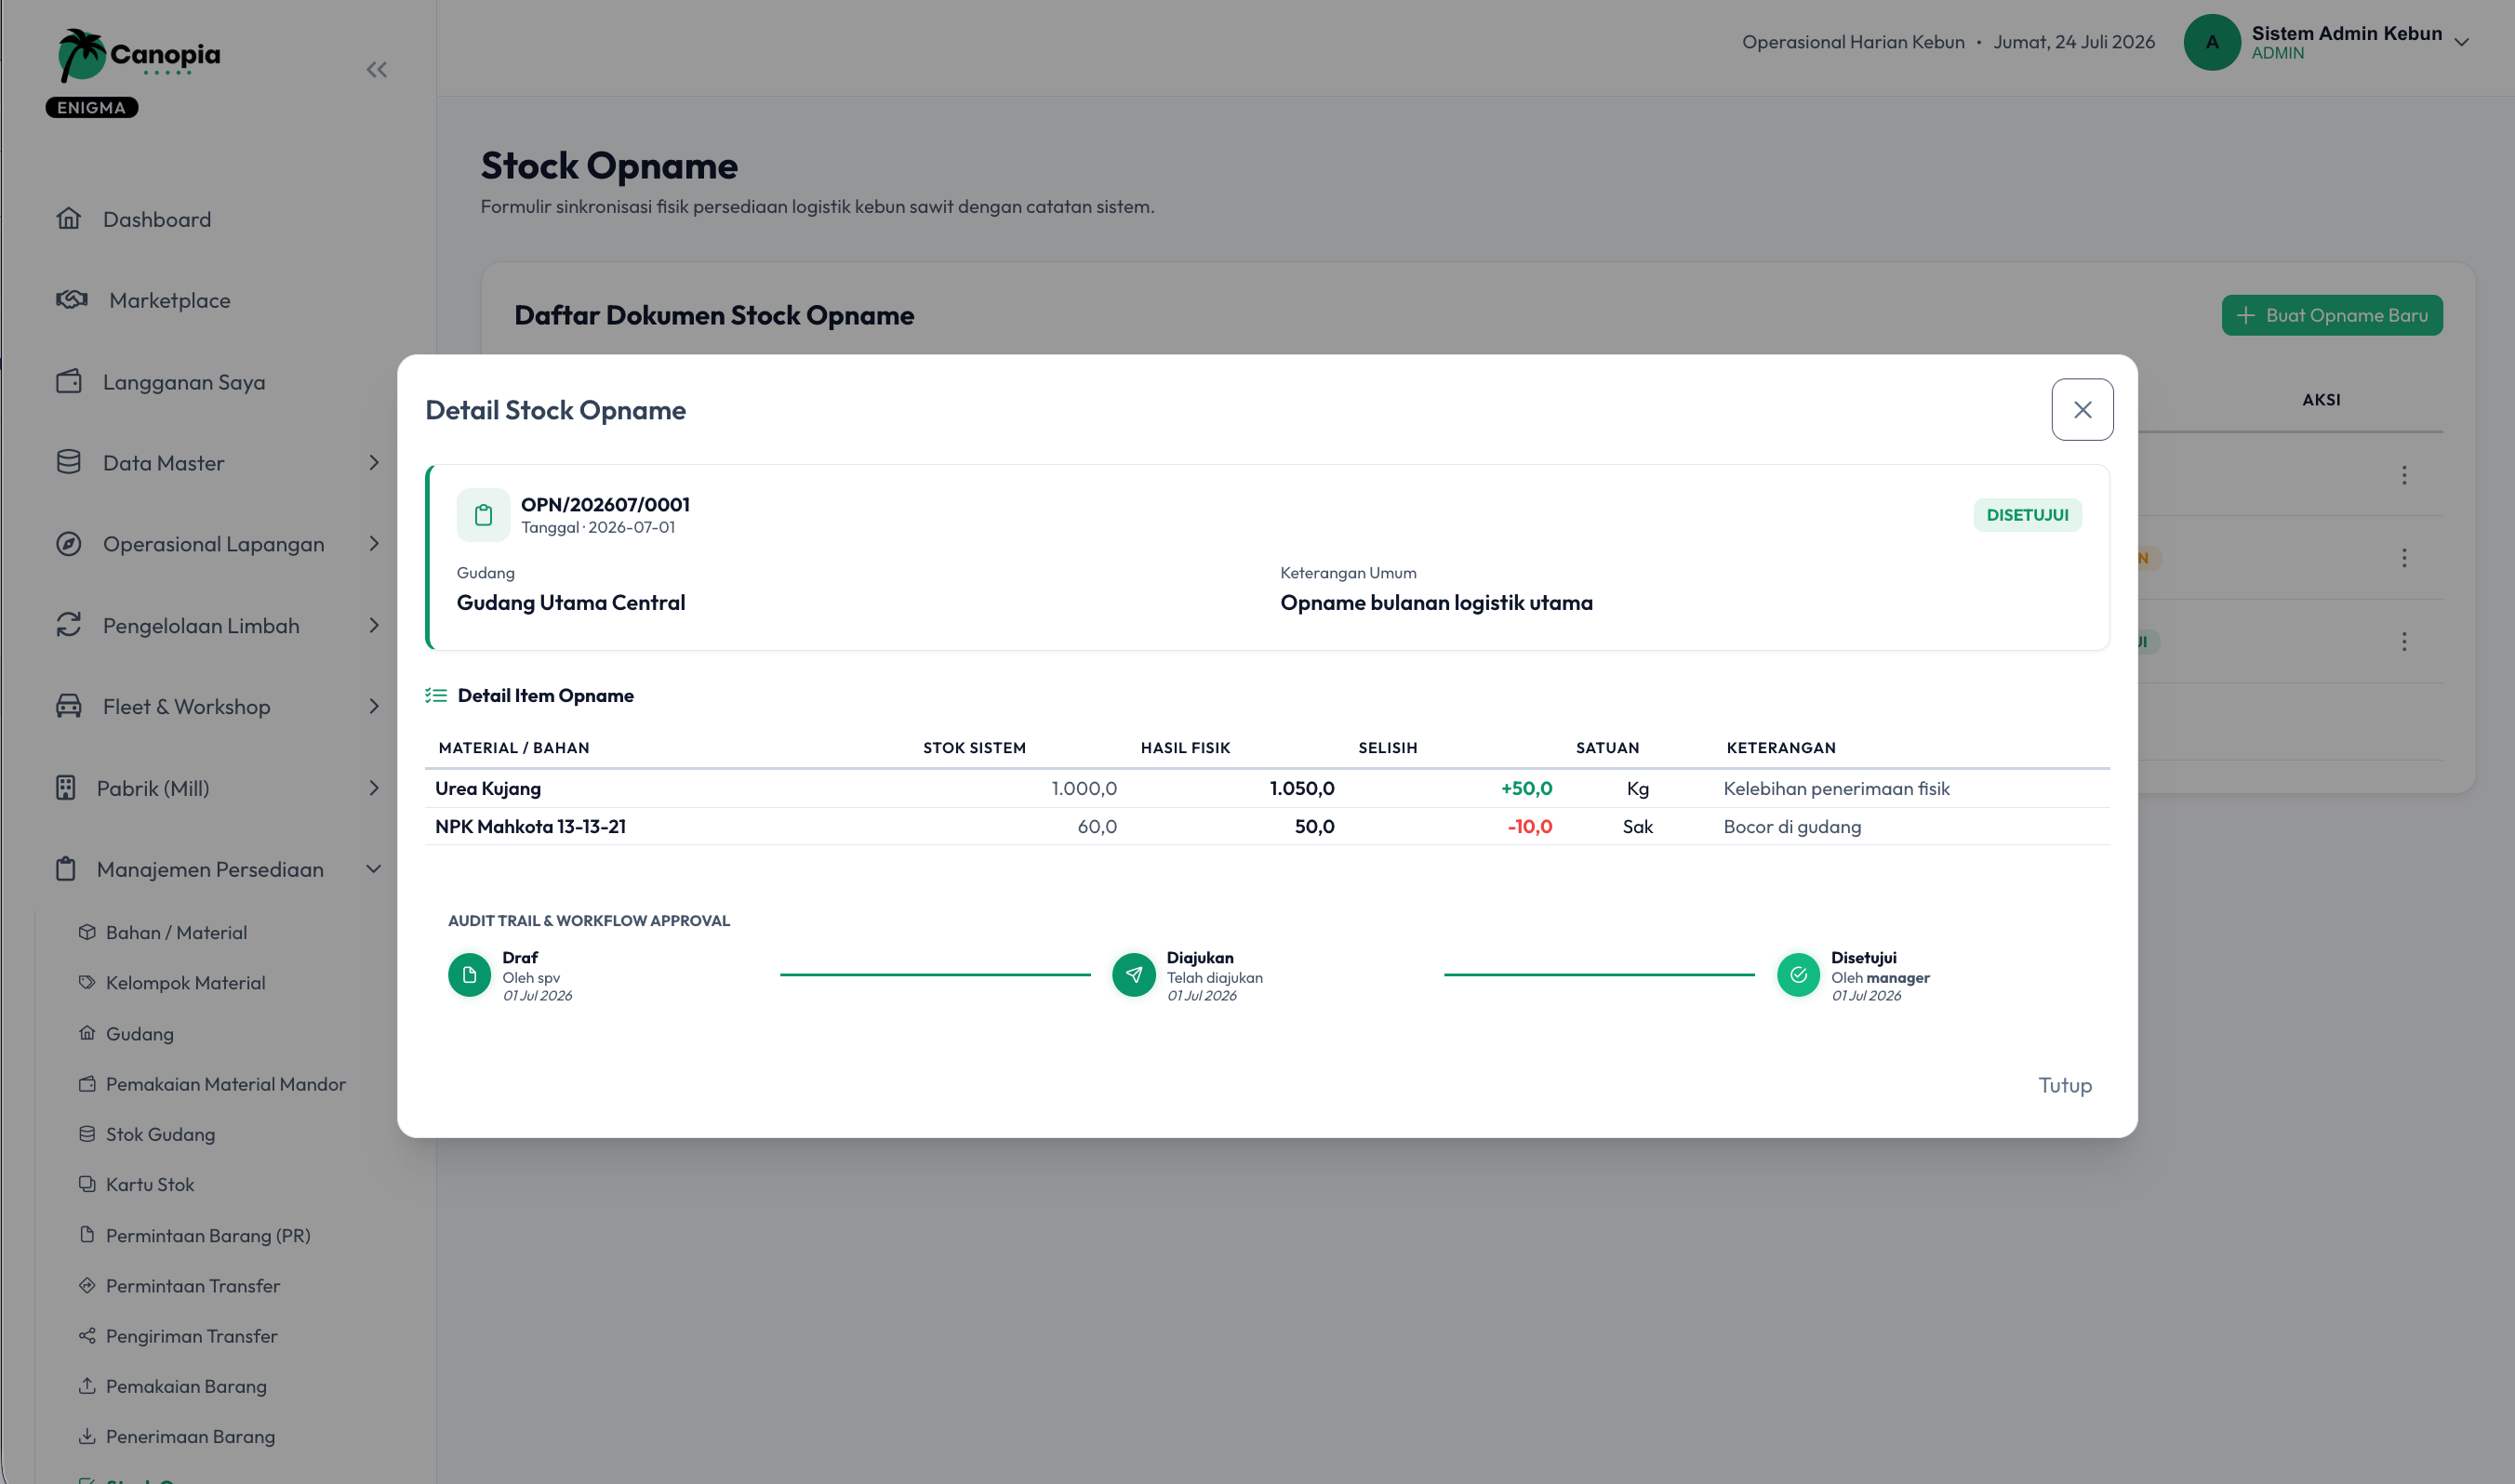Click the Fleet & Workshop car icon
This screenshot has height=1484, width=2515.
coord(69,706)
